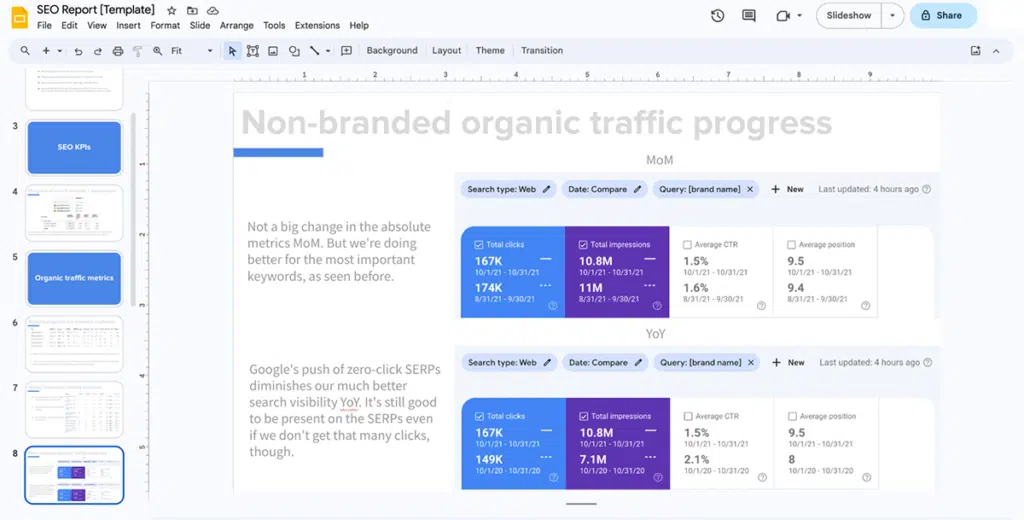Edit the SEO Report [Template] document title
This screenshot has height=520, width=1024.
tap(96, 10)
